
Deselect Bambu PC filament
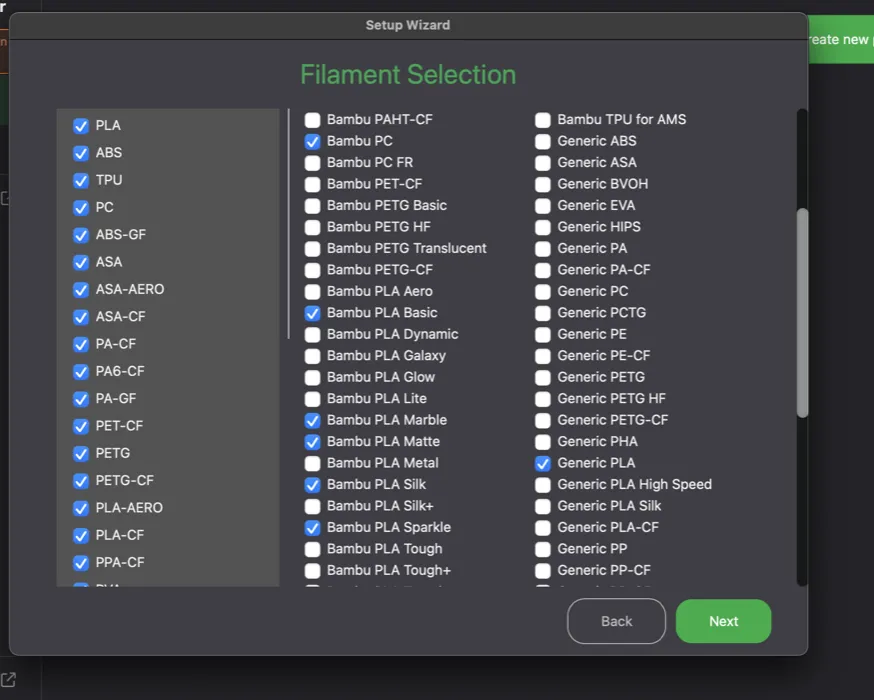pyautogui.click(x=312, y=141)
